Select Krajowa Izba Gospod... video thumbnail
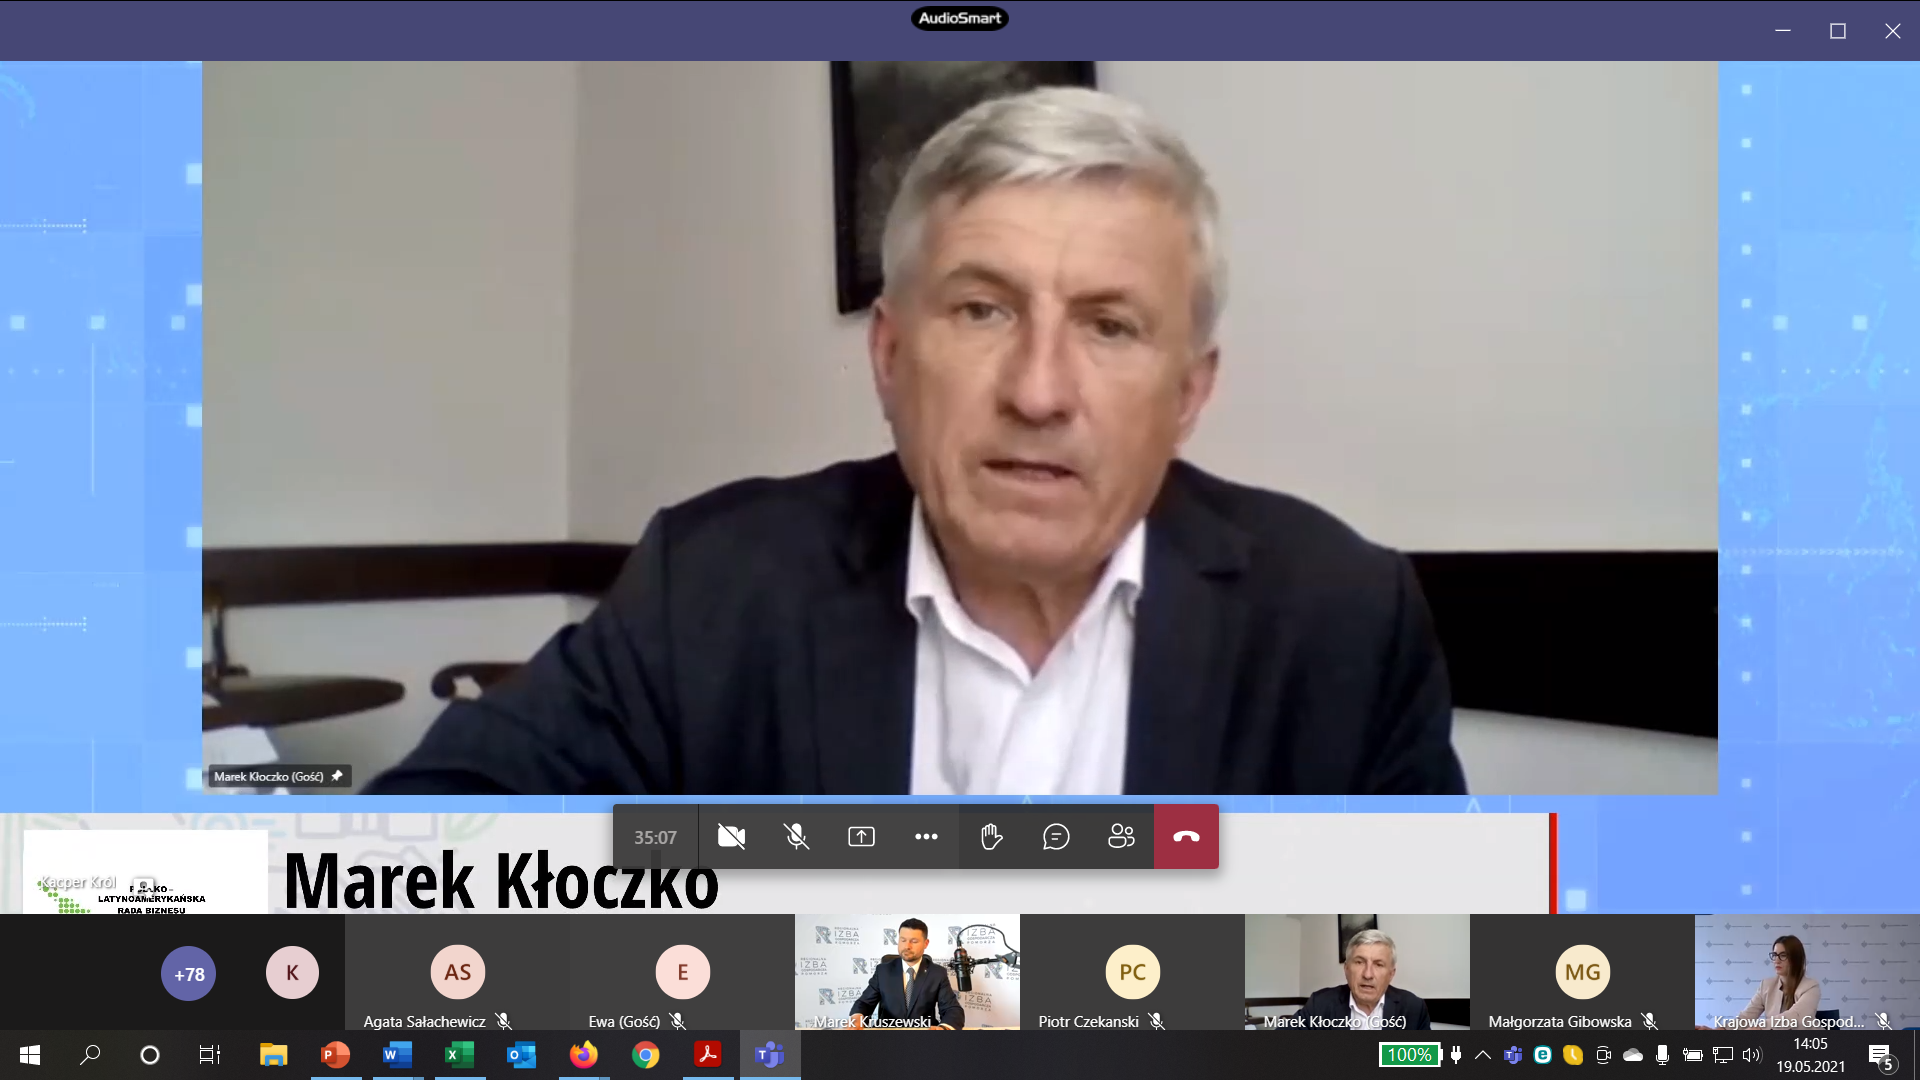1920x1080 pixels. pos(1806,971)
